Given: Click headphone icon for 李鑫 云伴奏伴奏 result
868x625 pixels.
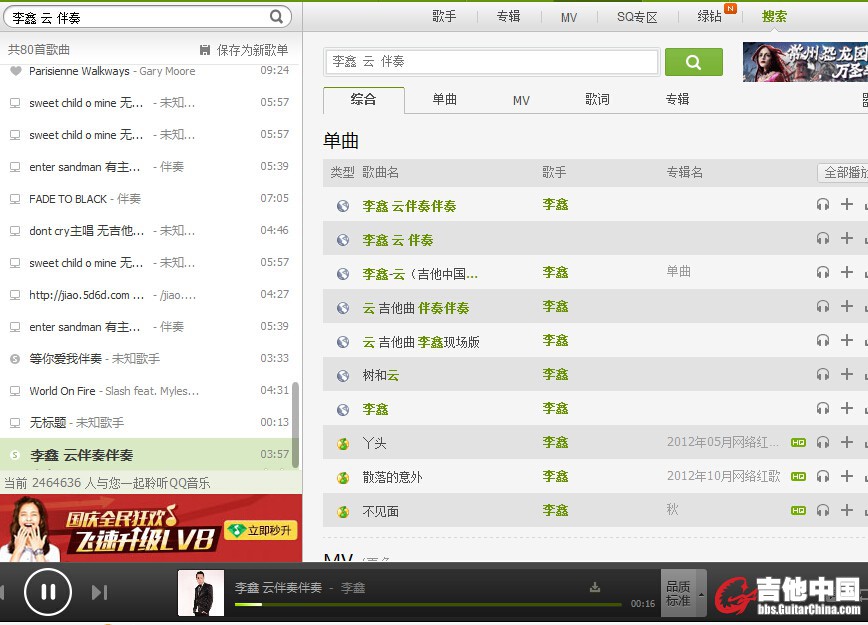Looking at the screenshot, I should (823, 205).
